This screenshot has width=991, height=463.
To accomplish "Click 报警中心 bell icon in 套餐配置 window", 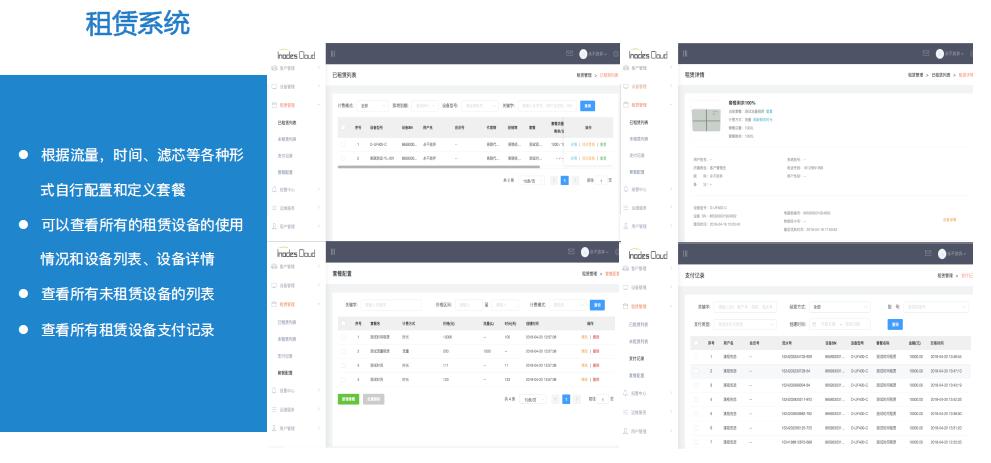I will point(274,391).
